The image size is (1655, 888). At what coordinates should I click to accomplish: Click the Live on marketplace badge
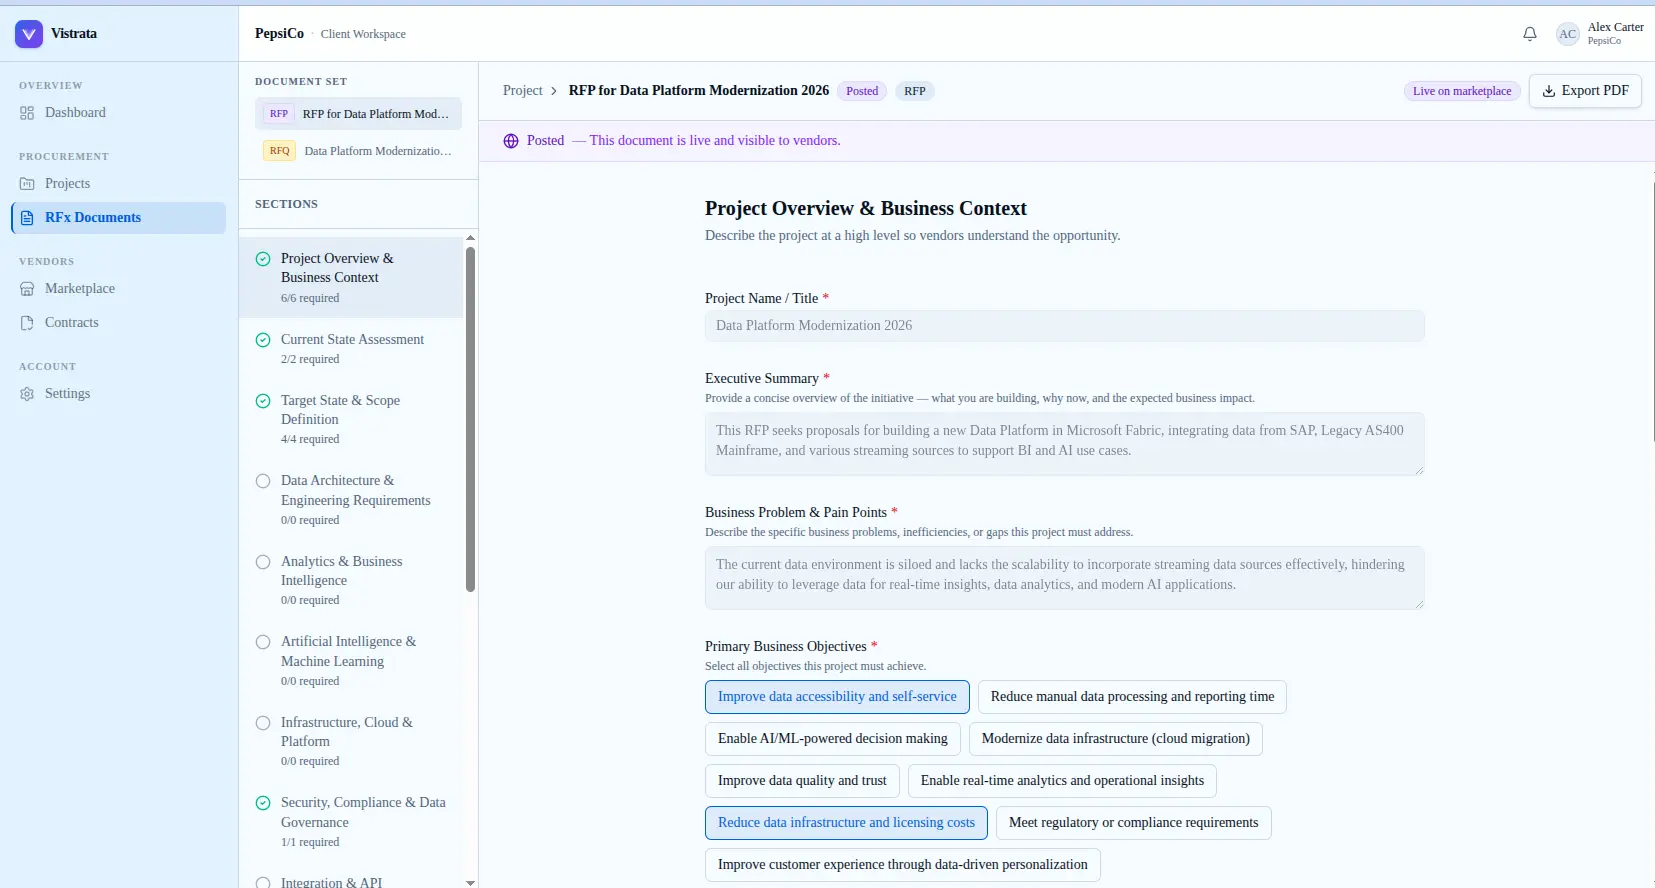[1462, 91]
